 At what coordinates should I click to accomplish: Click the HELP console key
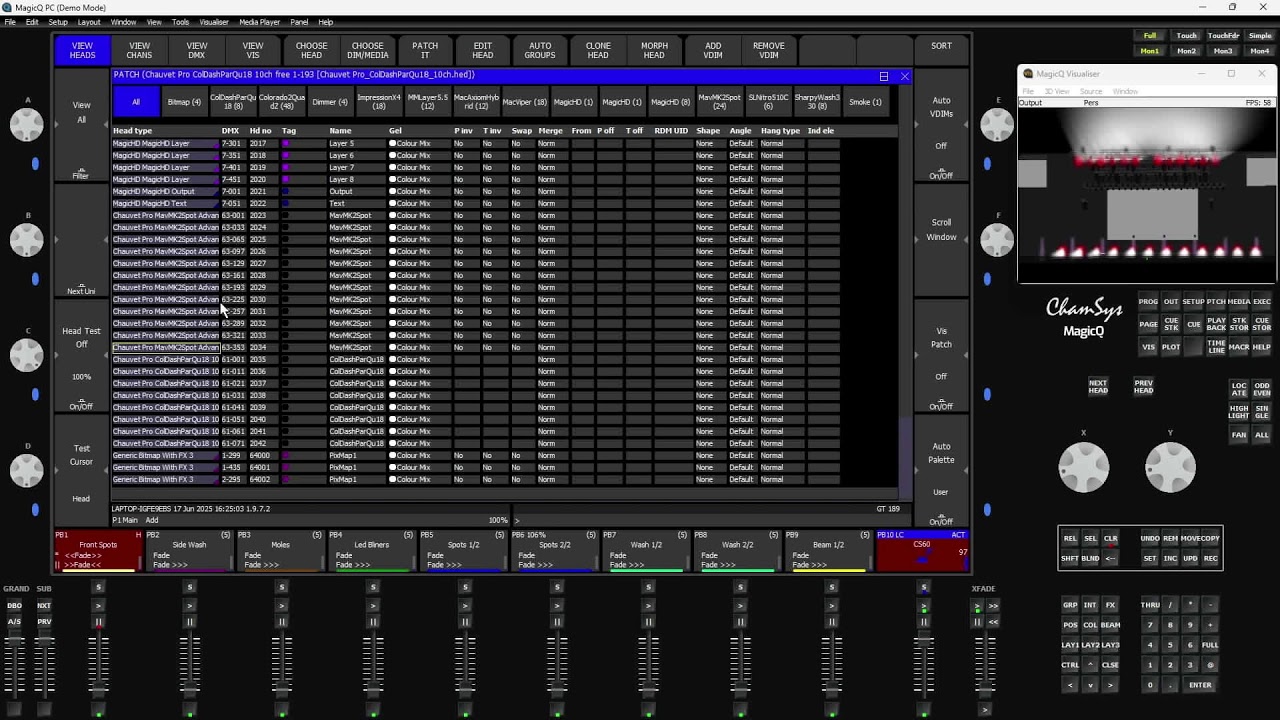[x=1262, y=347]
